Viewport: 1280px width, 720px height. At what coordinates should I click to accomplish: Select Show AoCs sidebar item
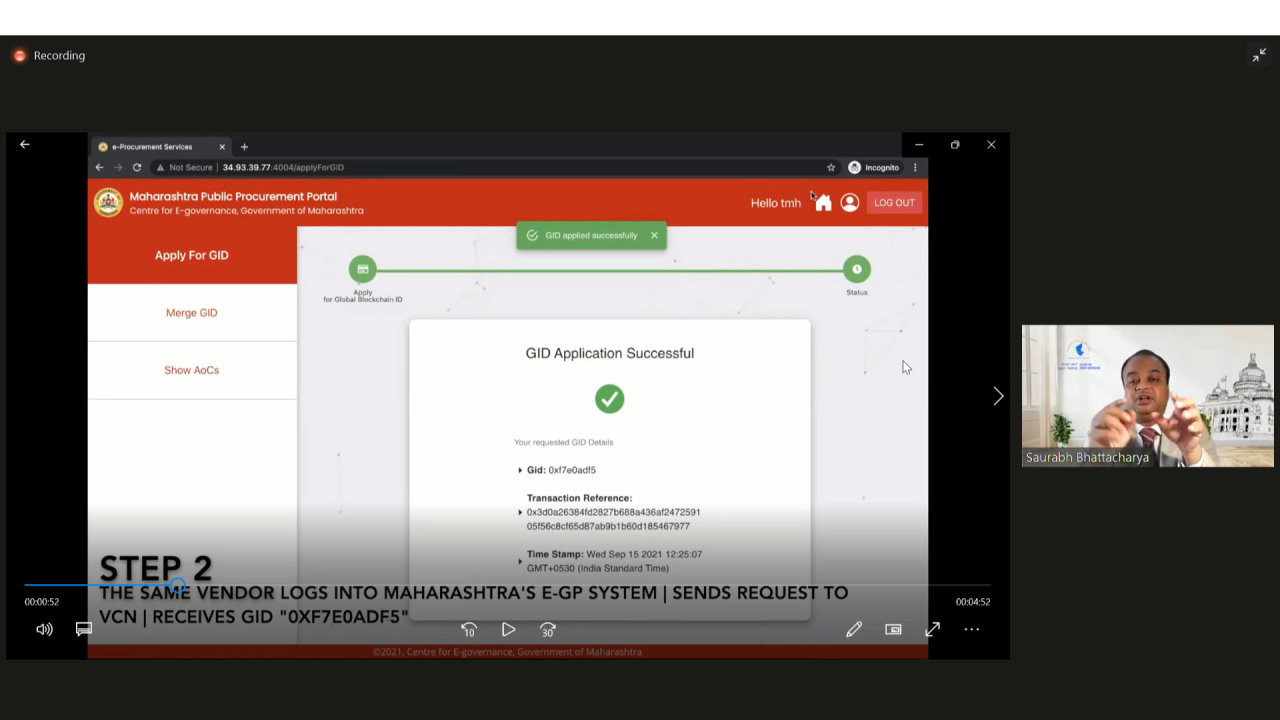tap(192, 370)
